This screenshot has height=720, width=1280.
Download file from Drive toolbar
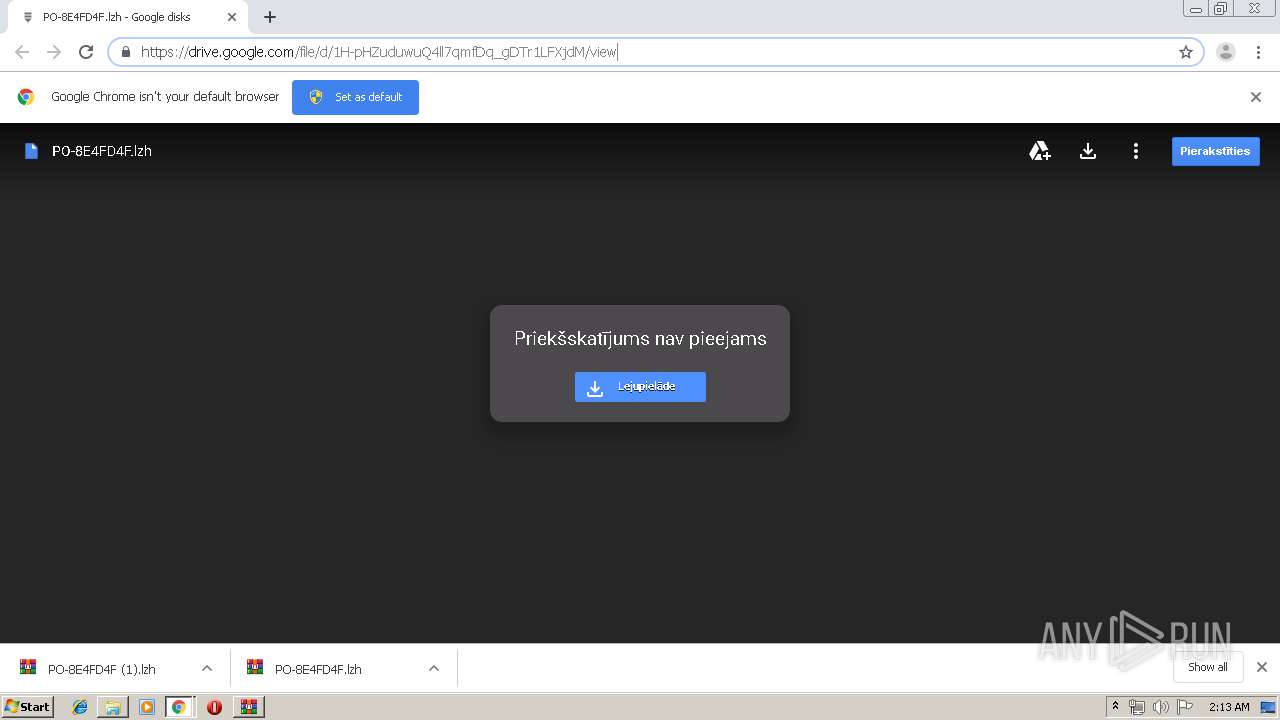(1088, 151)
